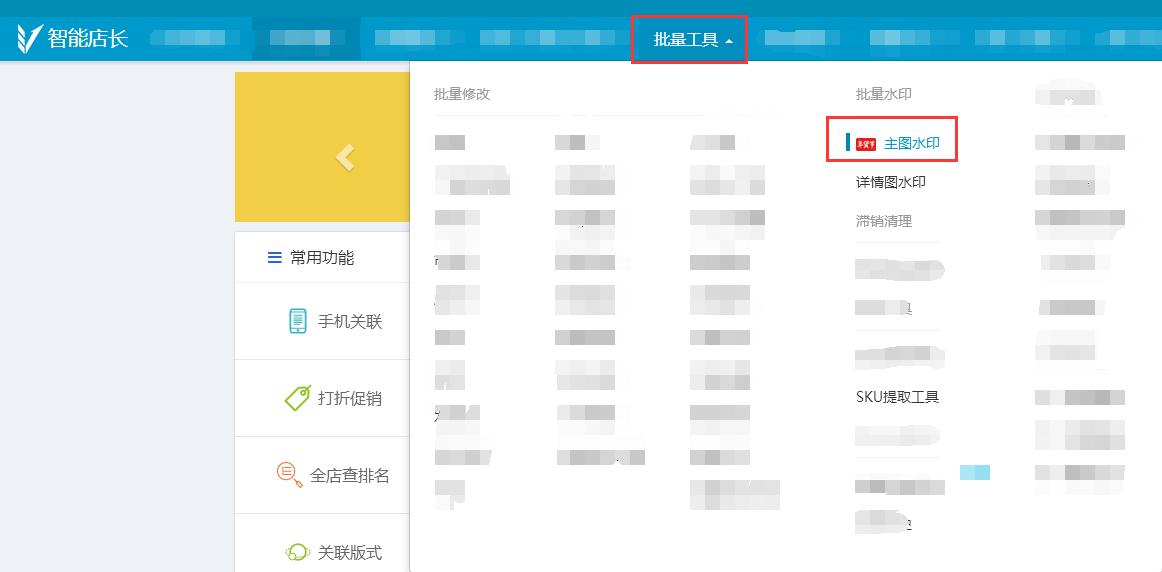
Task: Click the 批量水印 section heading
Action: point(883,94)
